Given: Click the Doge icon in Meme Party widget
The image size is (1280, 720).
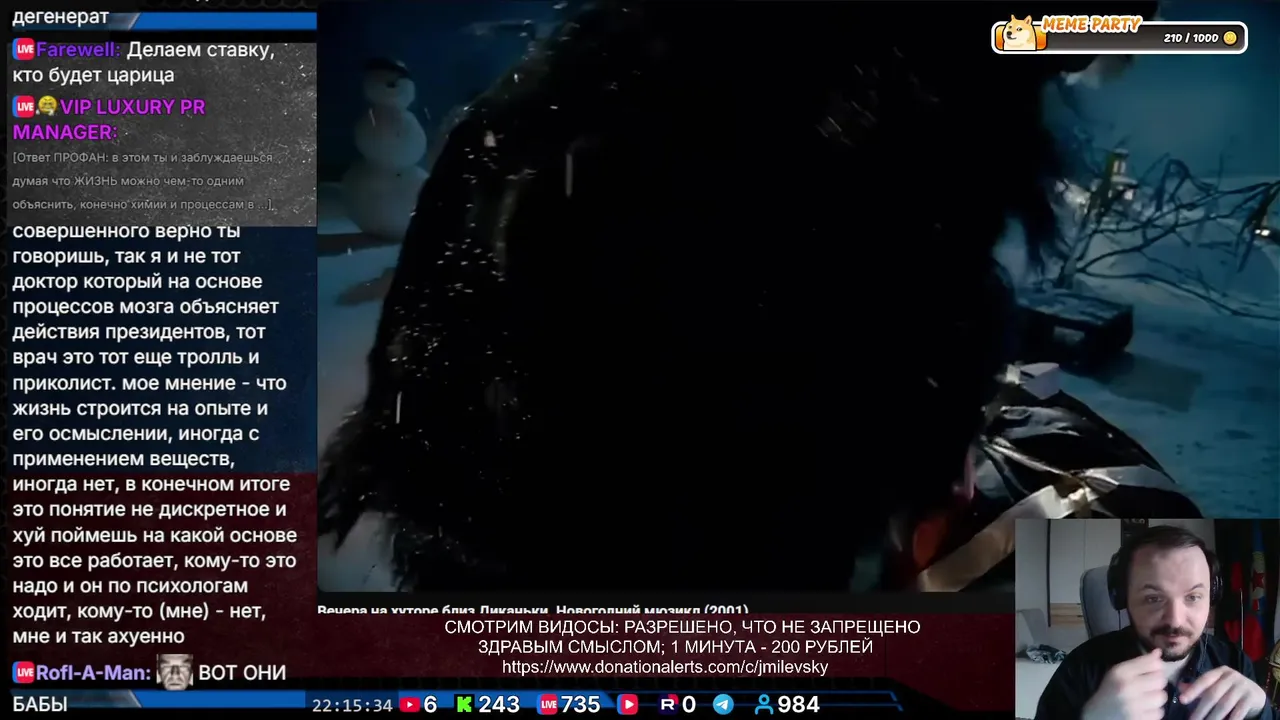Looking at the screenshot, I should point(1020,33).
